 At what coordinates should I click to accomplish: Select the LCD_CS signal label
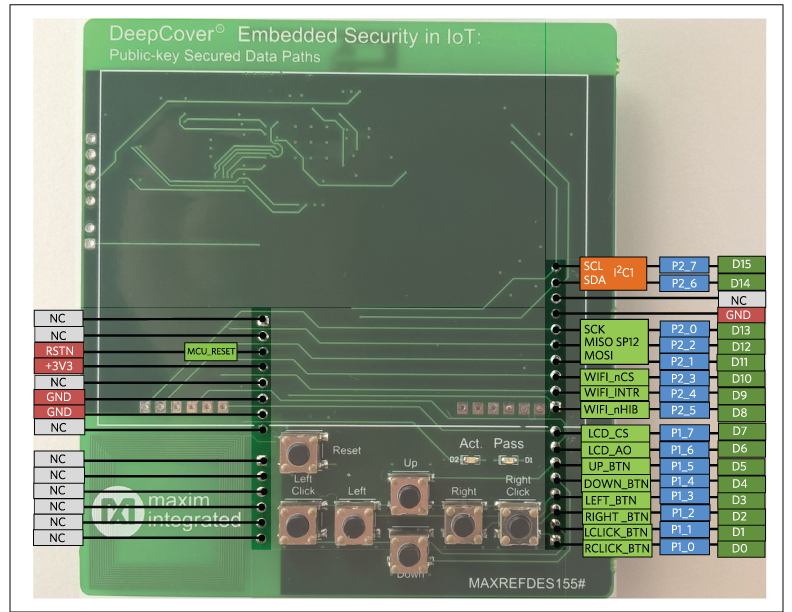click(x=616, y=433)
